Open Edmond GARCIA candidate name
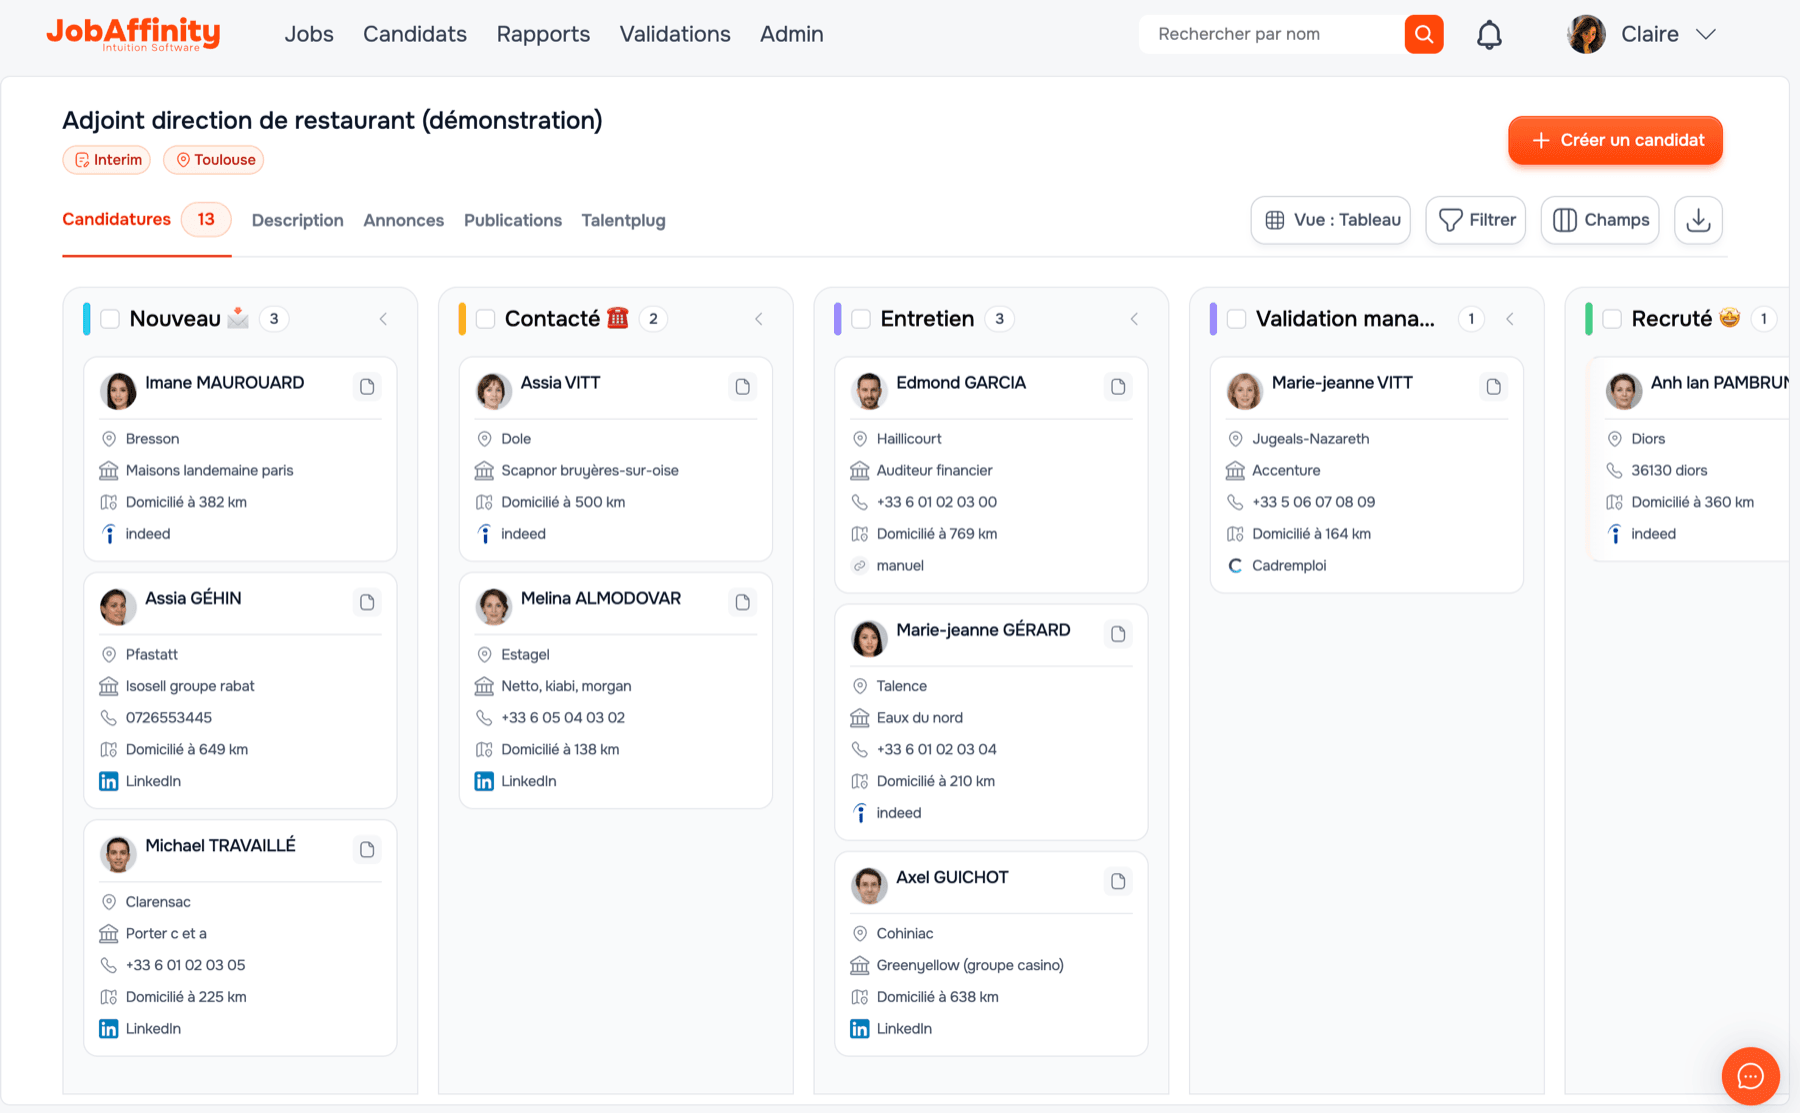The height and width of the screenshot is (1113, 1800). coord(961,383)
